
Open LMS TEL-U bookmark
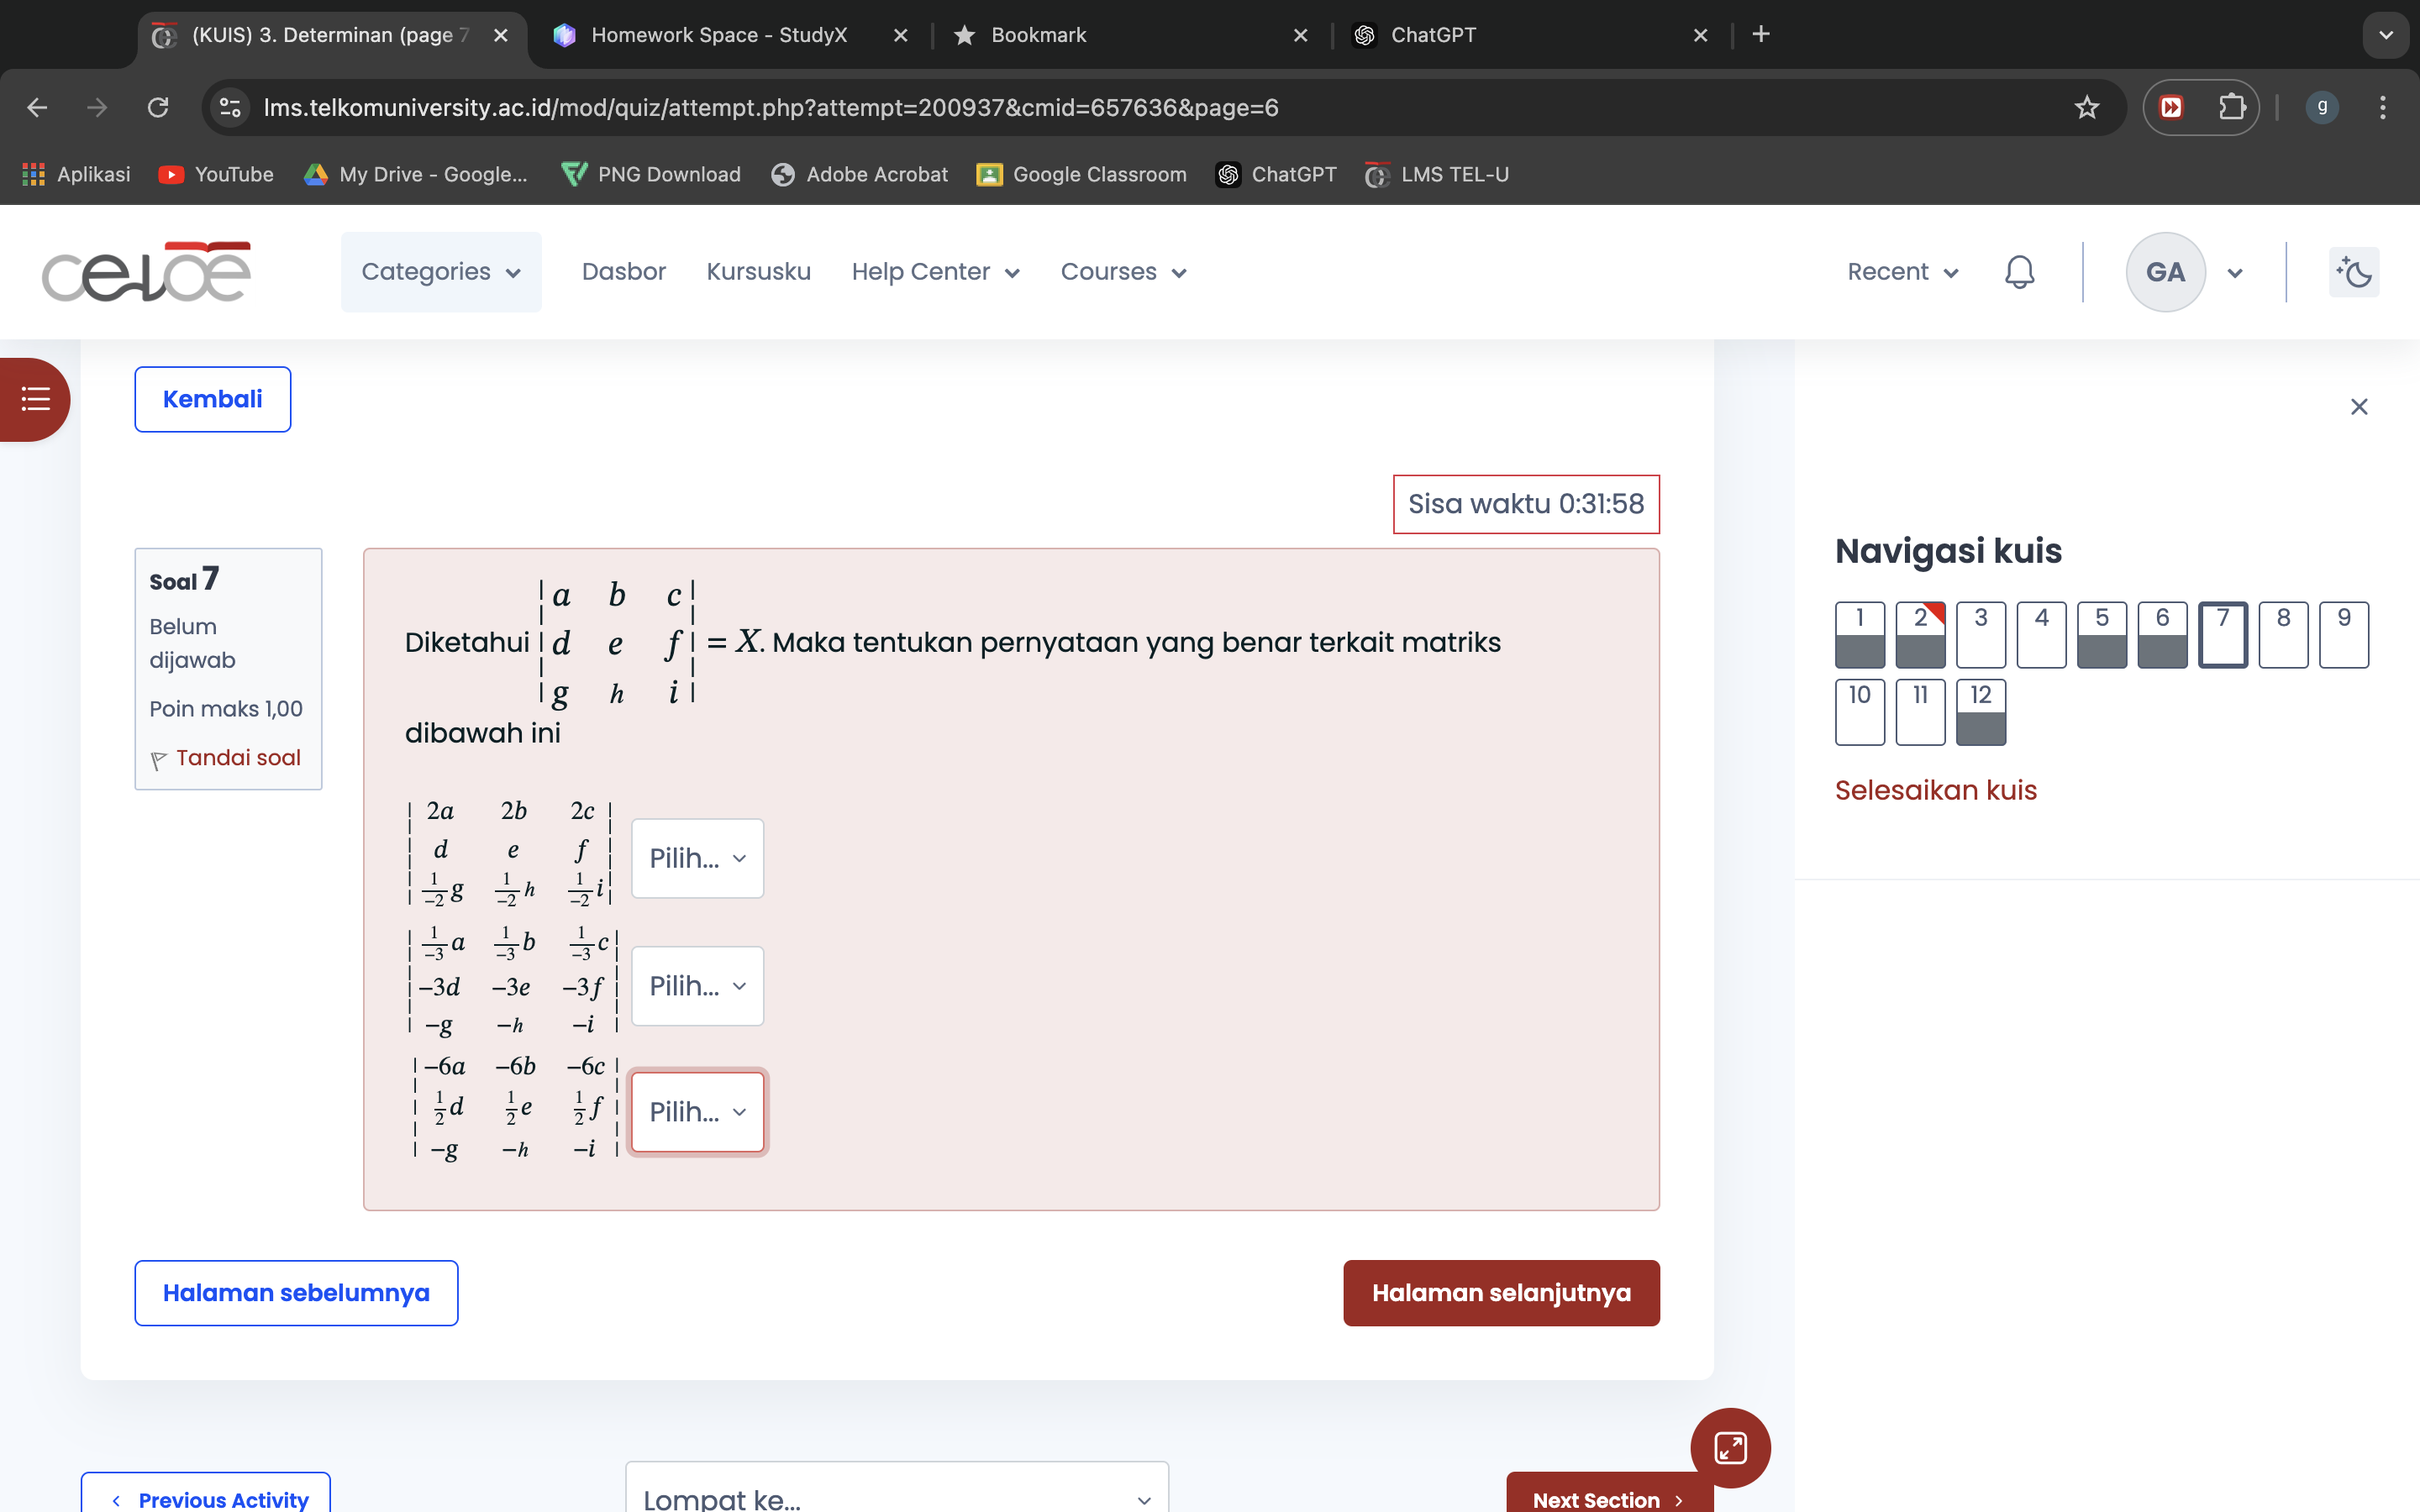[x=1437, y=174]
